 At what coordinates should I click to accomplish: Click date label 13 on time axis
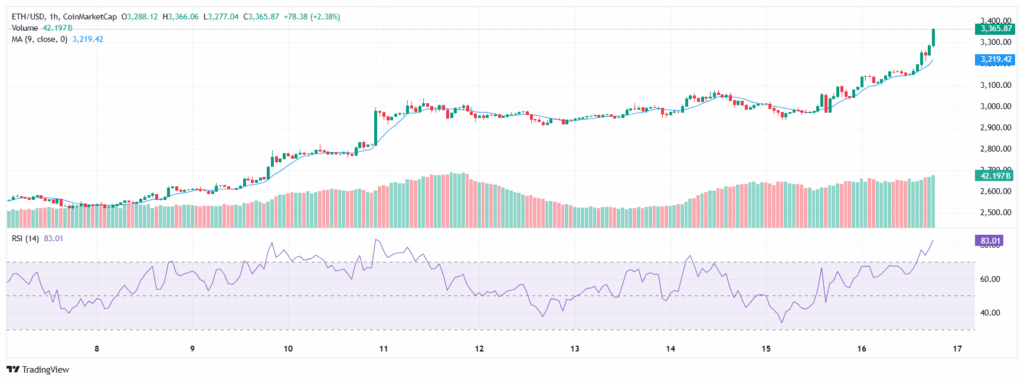tap(575, 349)
